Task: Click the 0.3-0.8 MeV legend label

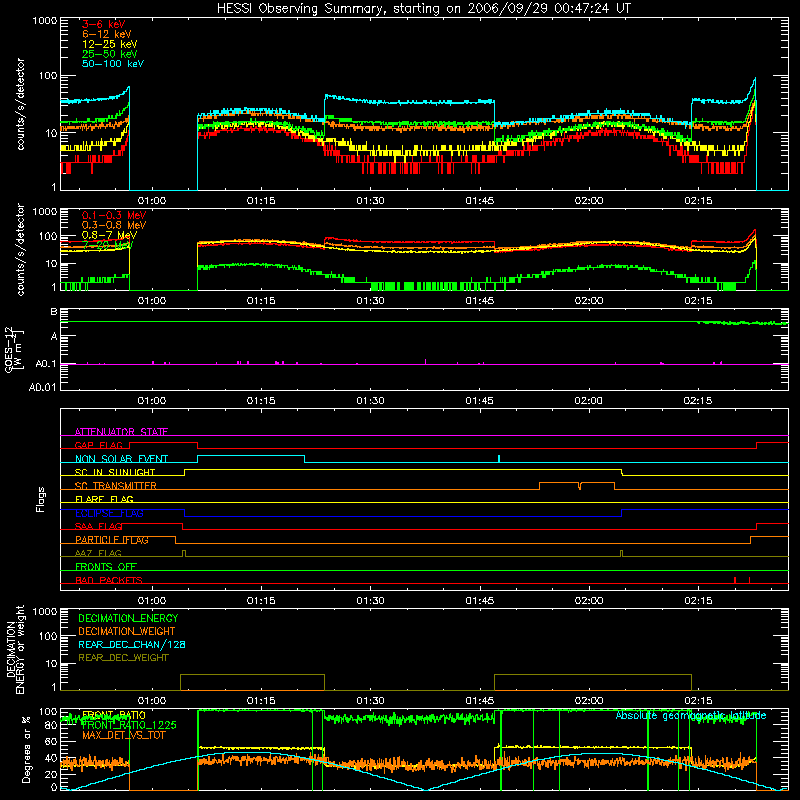Action: click(x=114, y=225)
